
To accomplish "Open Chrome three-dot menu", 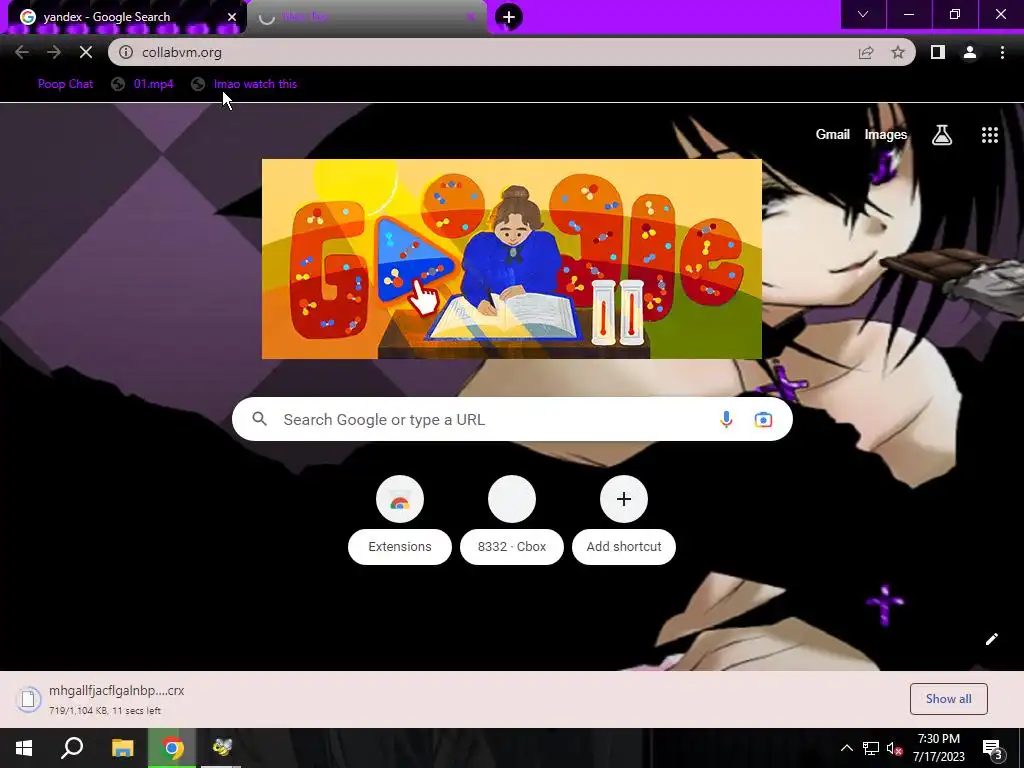I will click(1002, 52).
